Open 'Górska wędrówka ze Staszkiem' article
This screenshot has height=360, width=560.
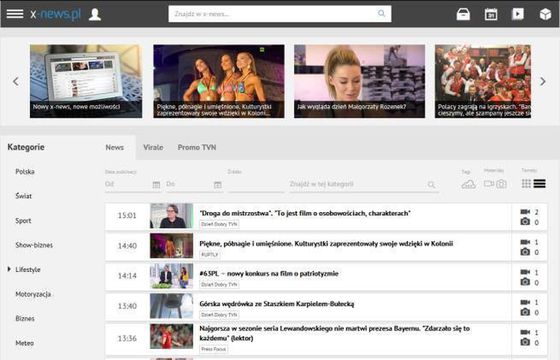(277, 304)
